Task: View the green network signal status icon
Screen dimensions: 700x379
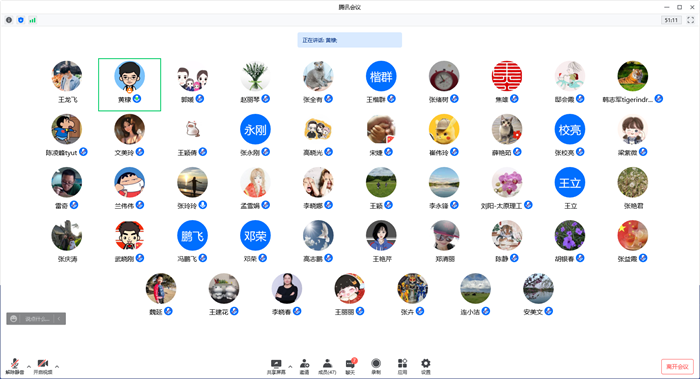Action: point(32,20)
